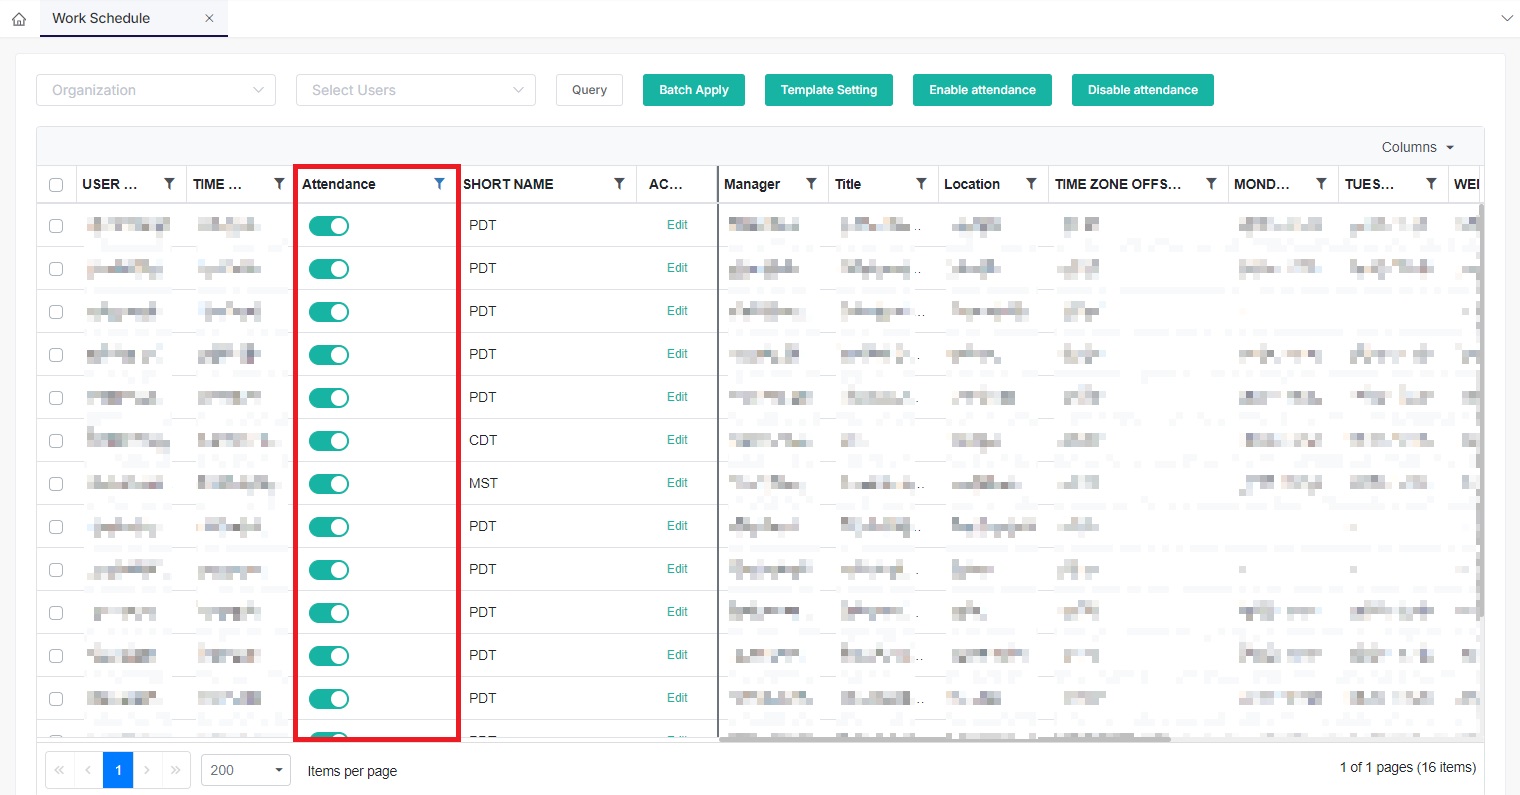Open TIME ZONE OFFSET column filter
The image size is (1520, 795).
(x=1211, y=184)
